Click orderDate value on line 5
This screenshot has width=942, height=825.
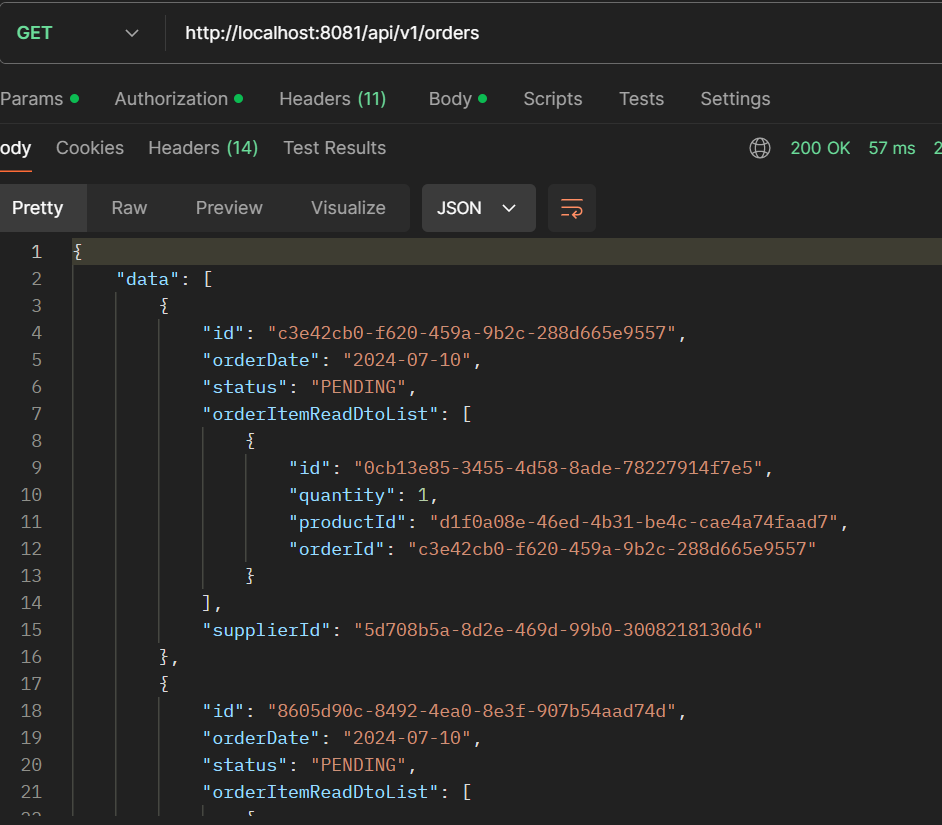(407, 360)
